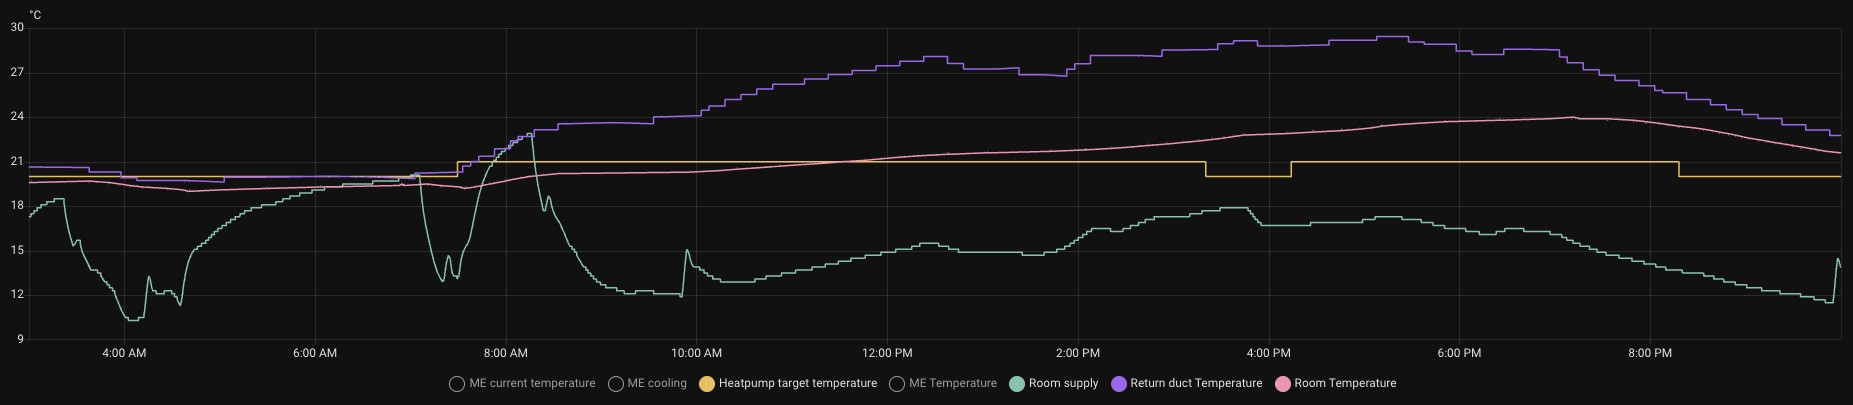Viewport: 1853px width, 405px height.
Task: Hide series via 'Room Temperature' label
Action: pyautogui.click(x=1345, y=384)
